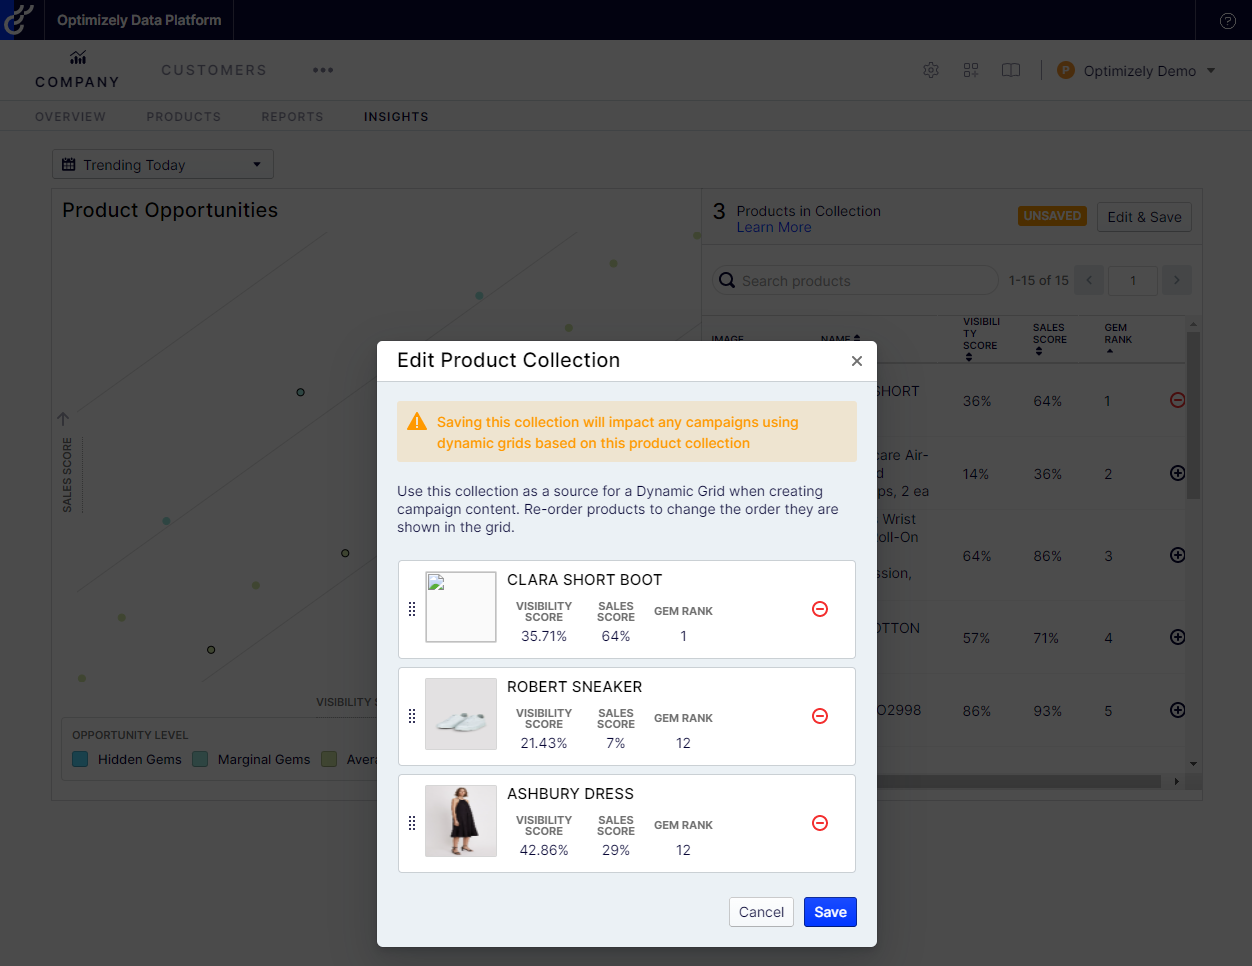Screen dimensions: 1252x966
Task: Open the Learn More link
Action: (x=774, y=227)
